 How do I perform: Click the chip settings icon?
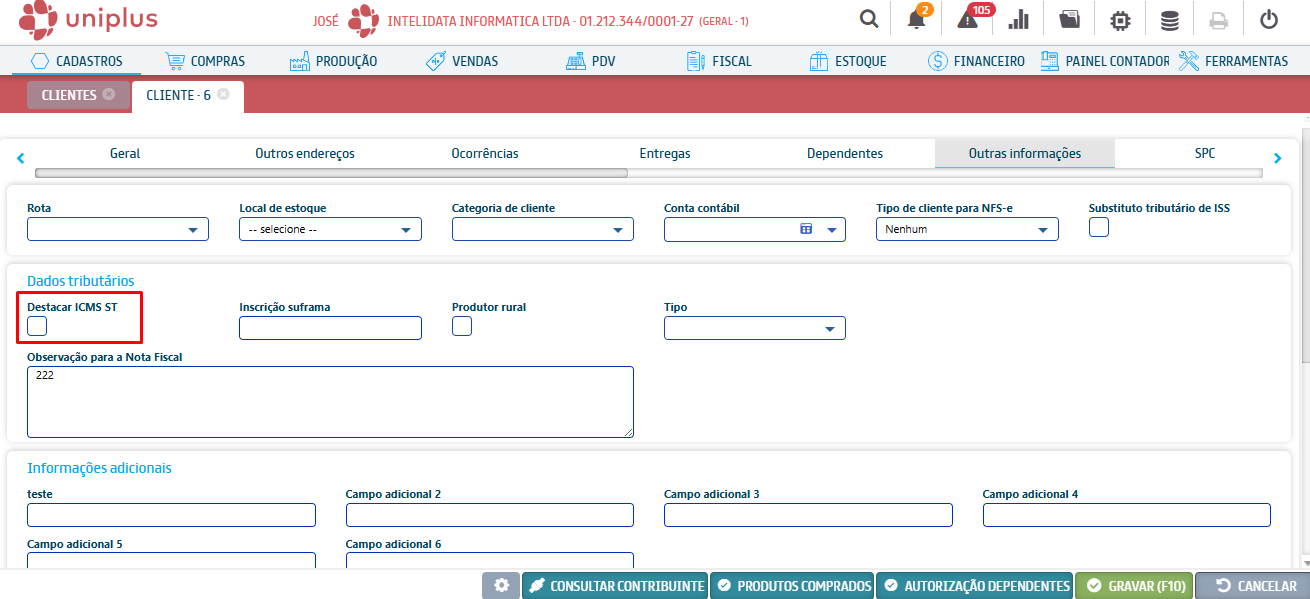[1120, 19]
